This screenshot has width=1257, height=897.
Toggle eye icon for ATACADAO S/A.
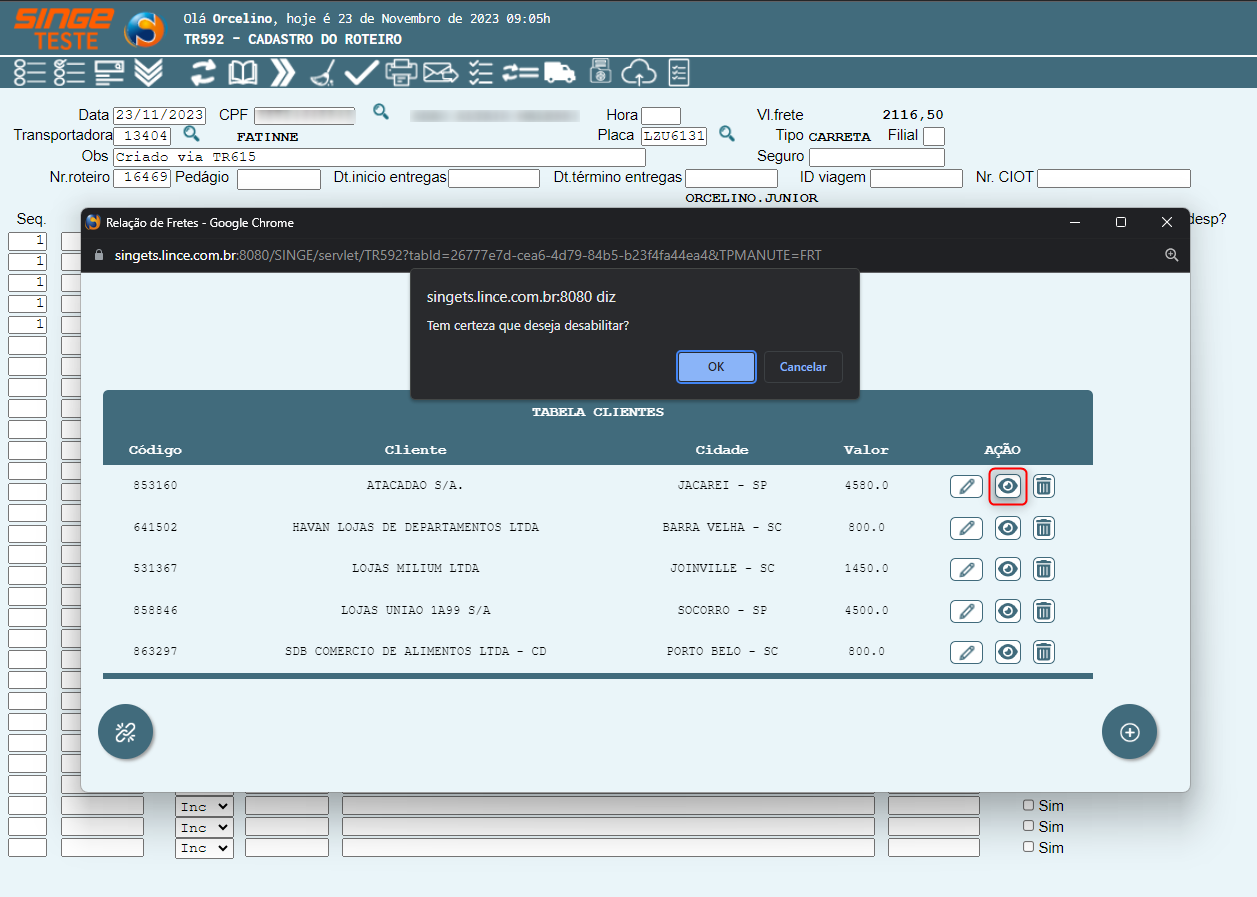click(1008, 486)
